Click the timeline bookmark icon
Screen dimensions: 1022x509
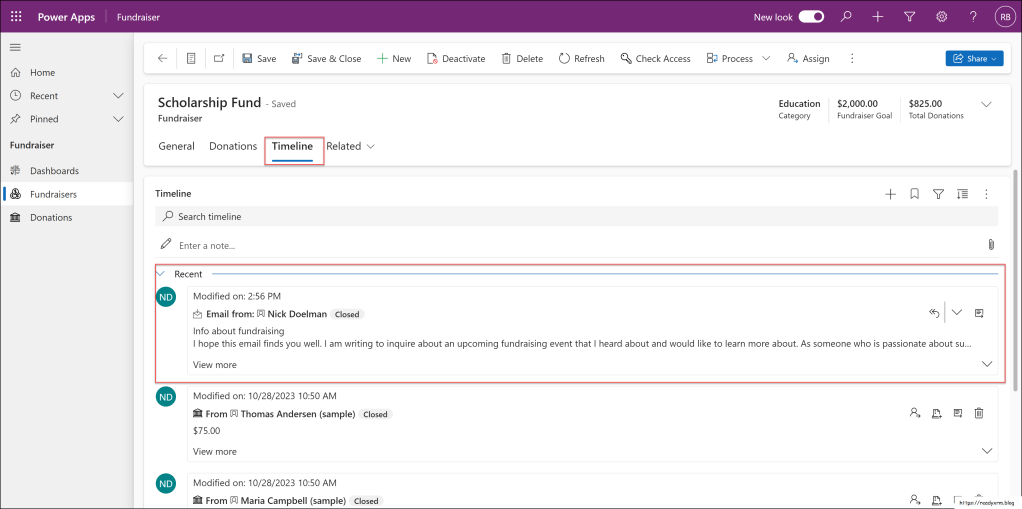coord(914,194)
